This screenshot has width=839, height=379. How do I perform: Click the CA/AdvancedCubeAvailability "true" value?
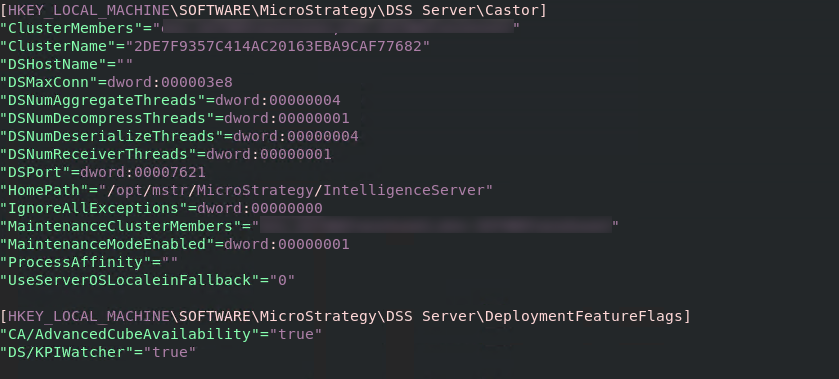click(295, 335)
